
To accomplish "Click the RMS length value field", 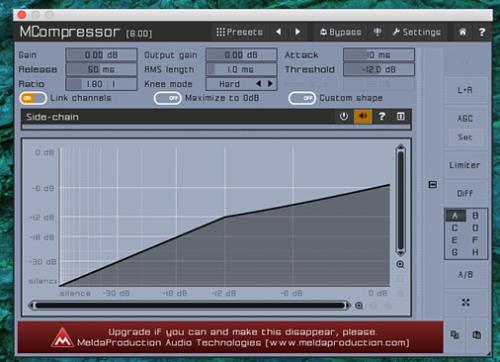I will pos(241,69).
